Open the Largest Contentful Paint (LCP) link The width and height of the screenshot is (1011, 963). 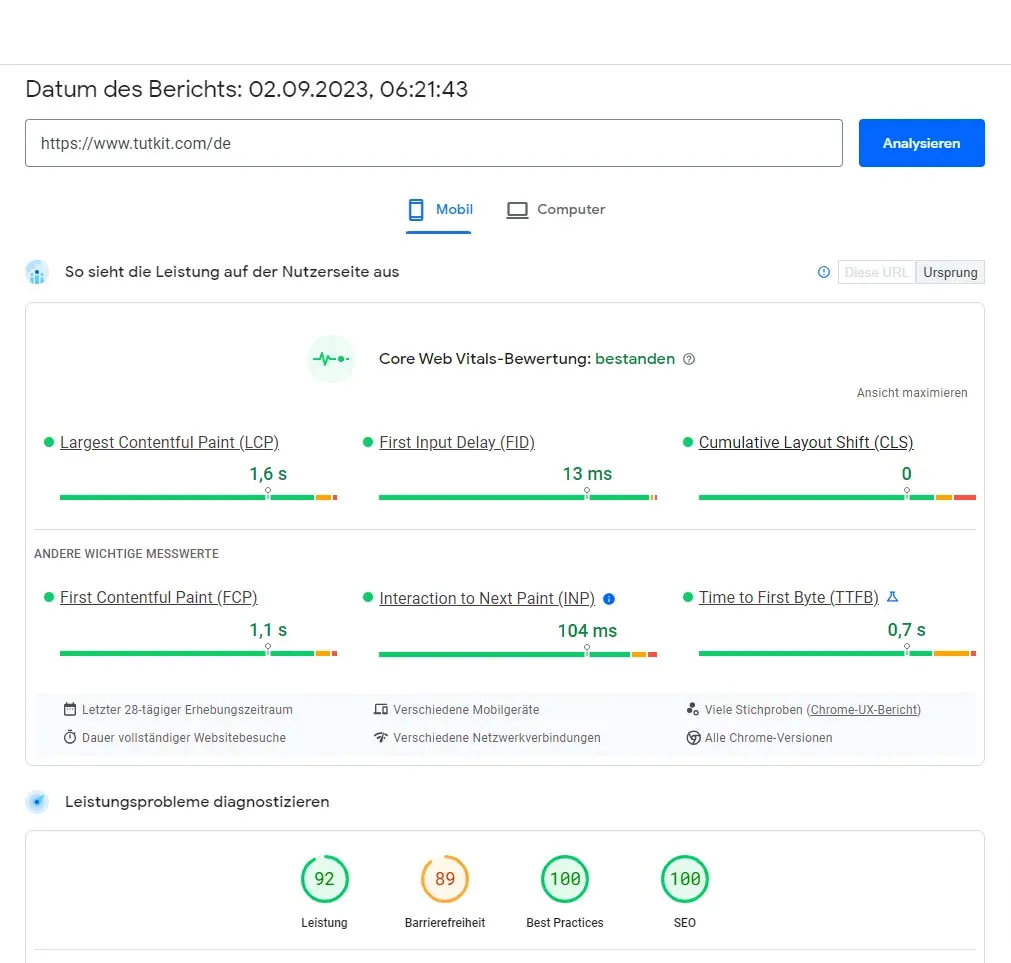[x=169, y=442]
